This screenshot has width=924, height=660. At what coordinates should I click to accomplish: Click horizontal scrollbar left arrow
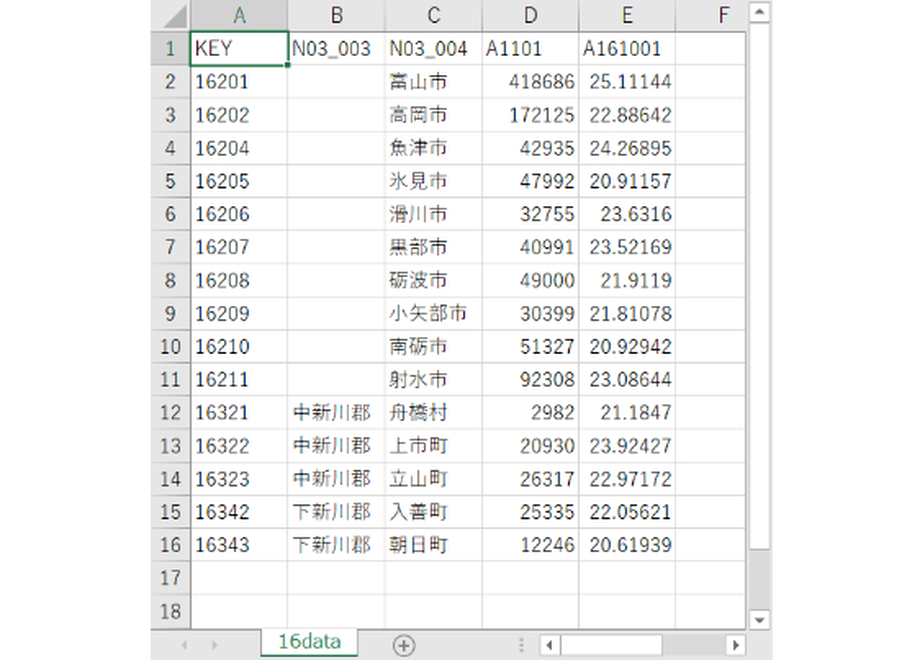549,645
